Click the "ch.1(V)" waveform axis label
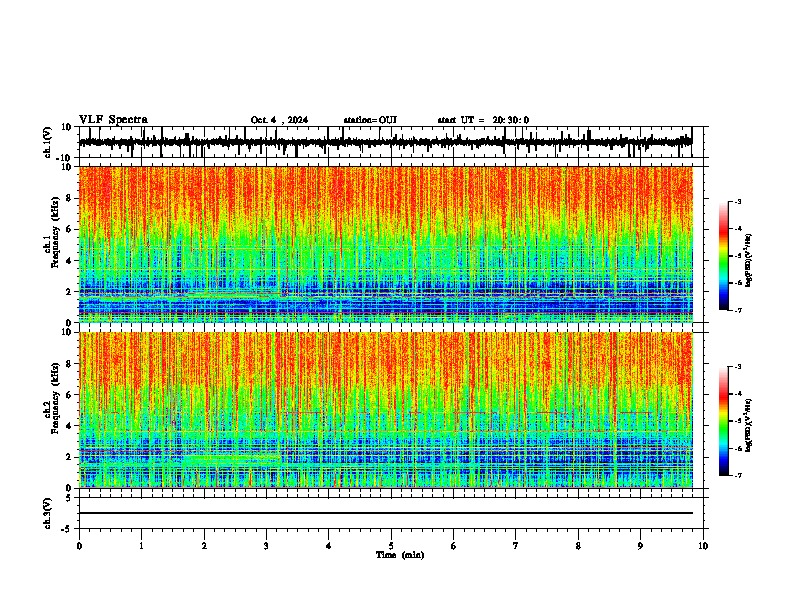This screenshot has width=792, height=612. point(48,142)
